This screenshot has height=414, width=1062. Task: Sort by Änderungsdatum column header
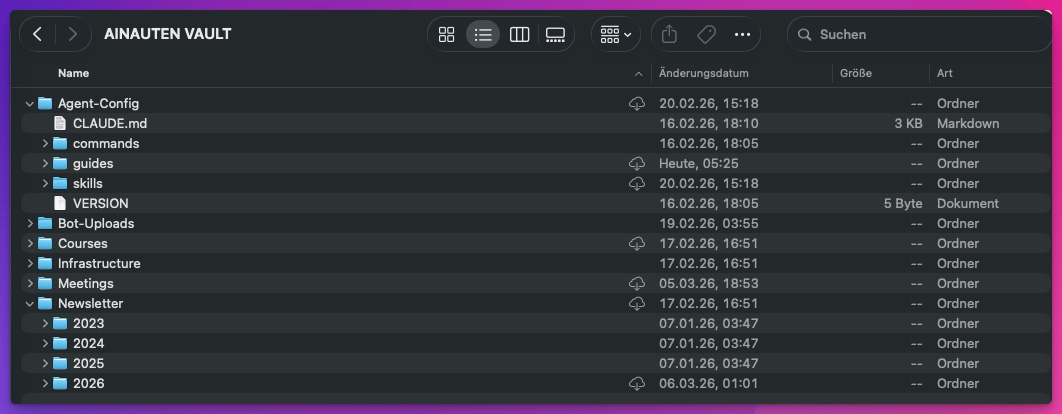(704, 73)
